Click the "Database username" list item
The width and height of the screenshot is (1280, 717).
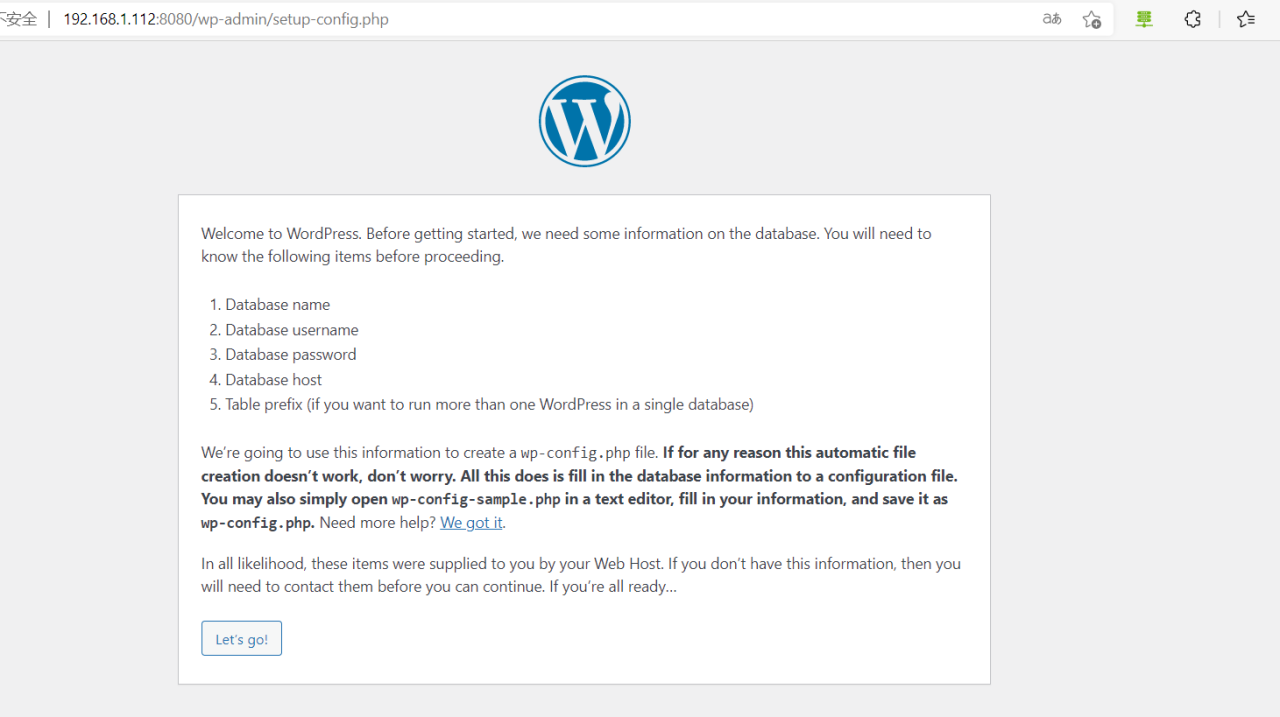291,329
